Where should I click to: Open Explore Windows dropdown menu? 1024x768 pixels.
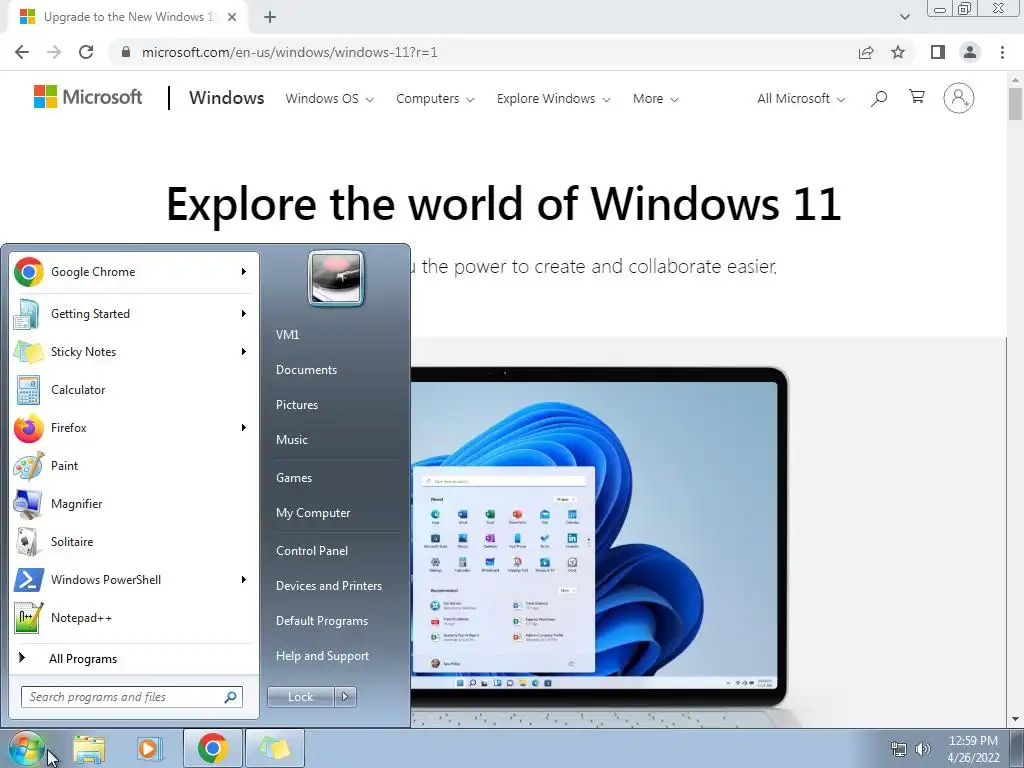(x=553, y=99)
